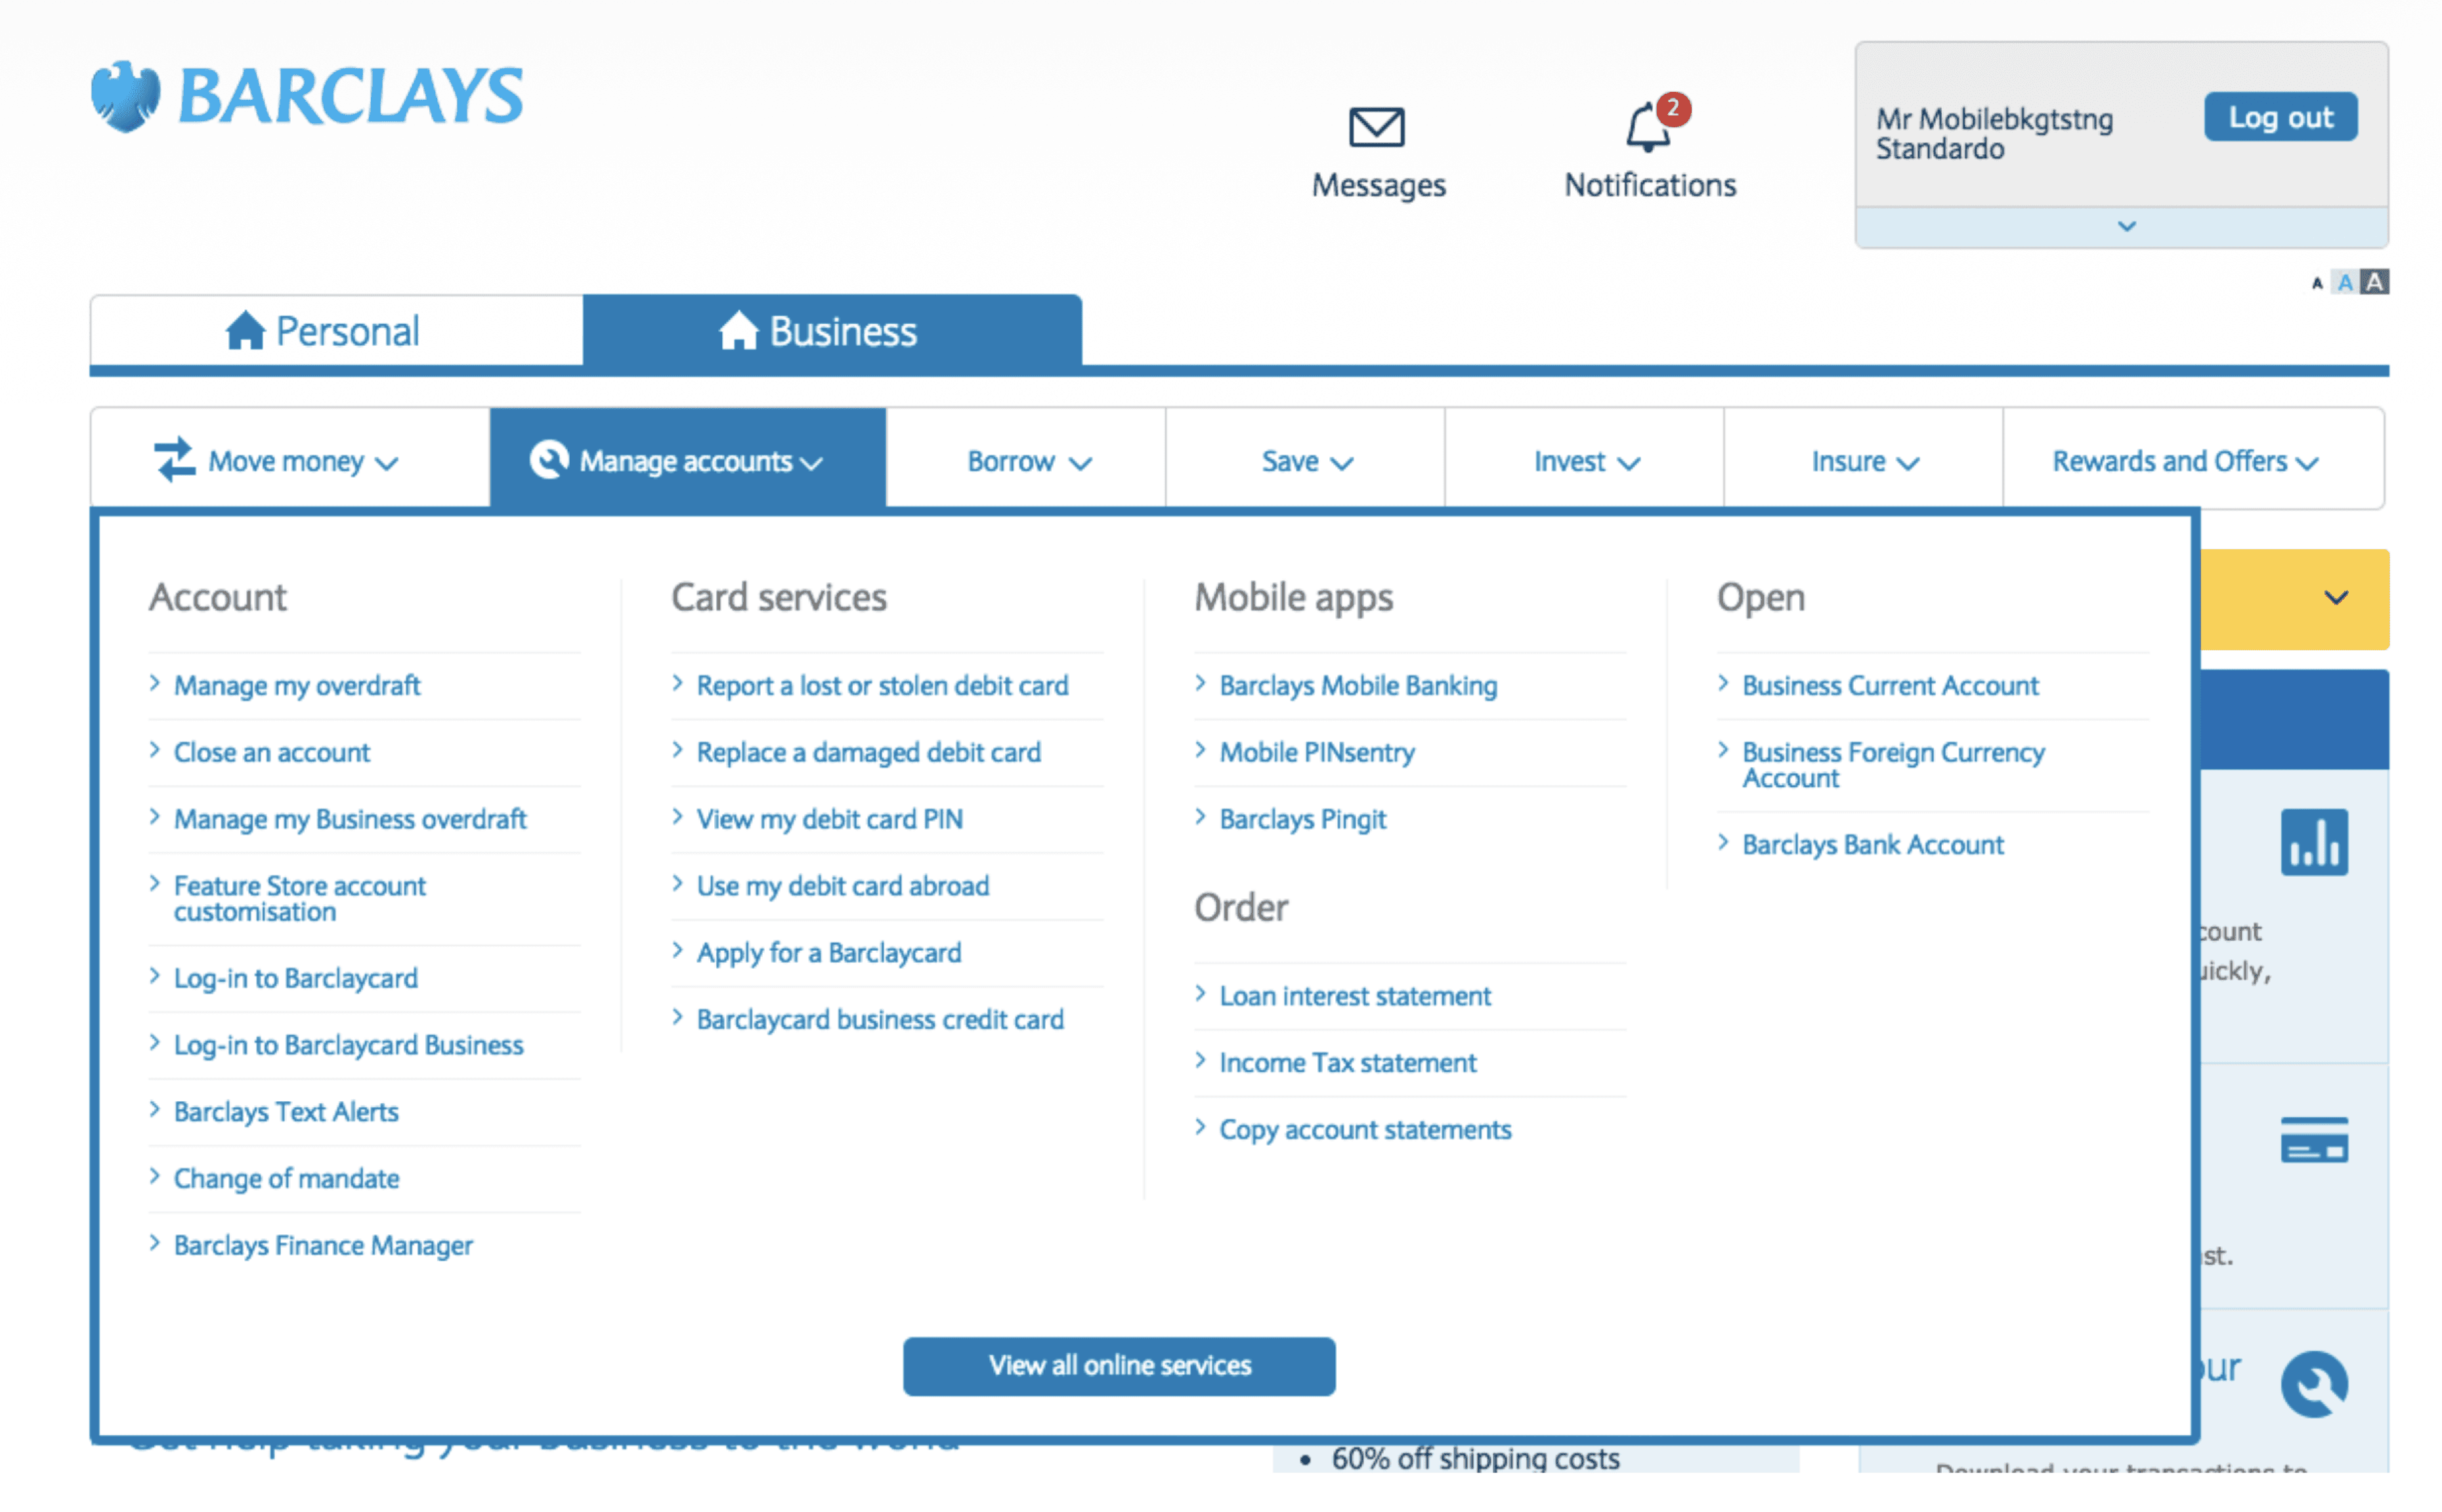Expand the user profile panel chevron
The height and width of the screenshot is (1512, 2442).
click(x=2126, y=227)
